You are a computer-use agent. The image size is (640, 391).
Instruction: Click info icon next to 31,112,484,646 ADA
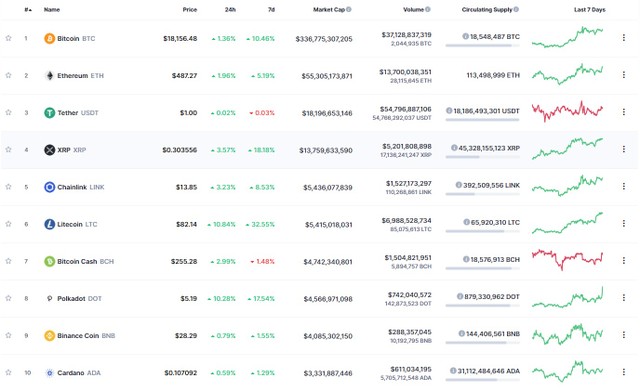click(453, 371)
